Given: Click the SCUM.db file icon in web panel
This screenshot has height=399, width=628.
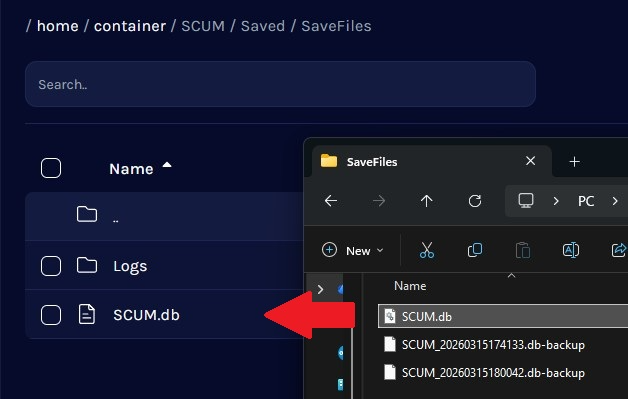Looking at the screenshot, I should (87, 314).
